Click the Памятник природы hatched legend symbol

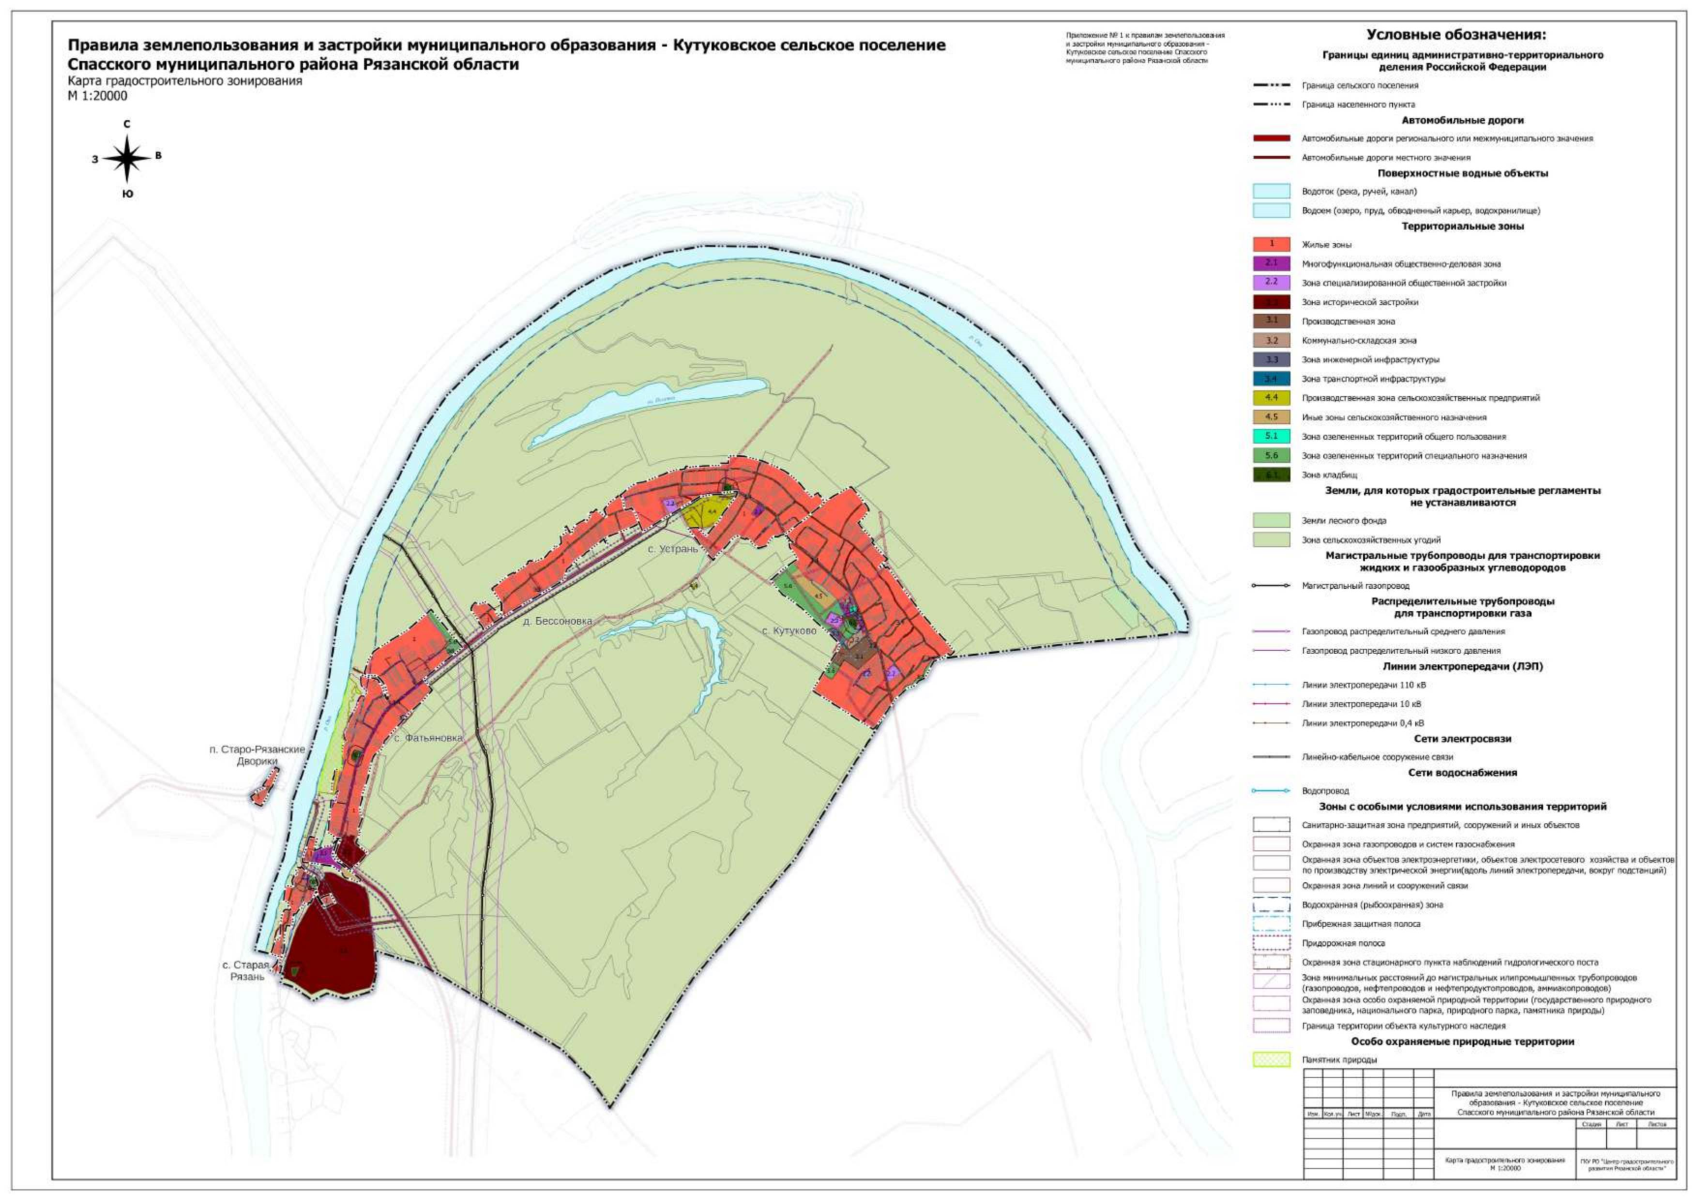point(1271,1060)
